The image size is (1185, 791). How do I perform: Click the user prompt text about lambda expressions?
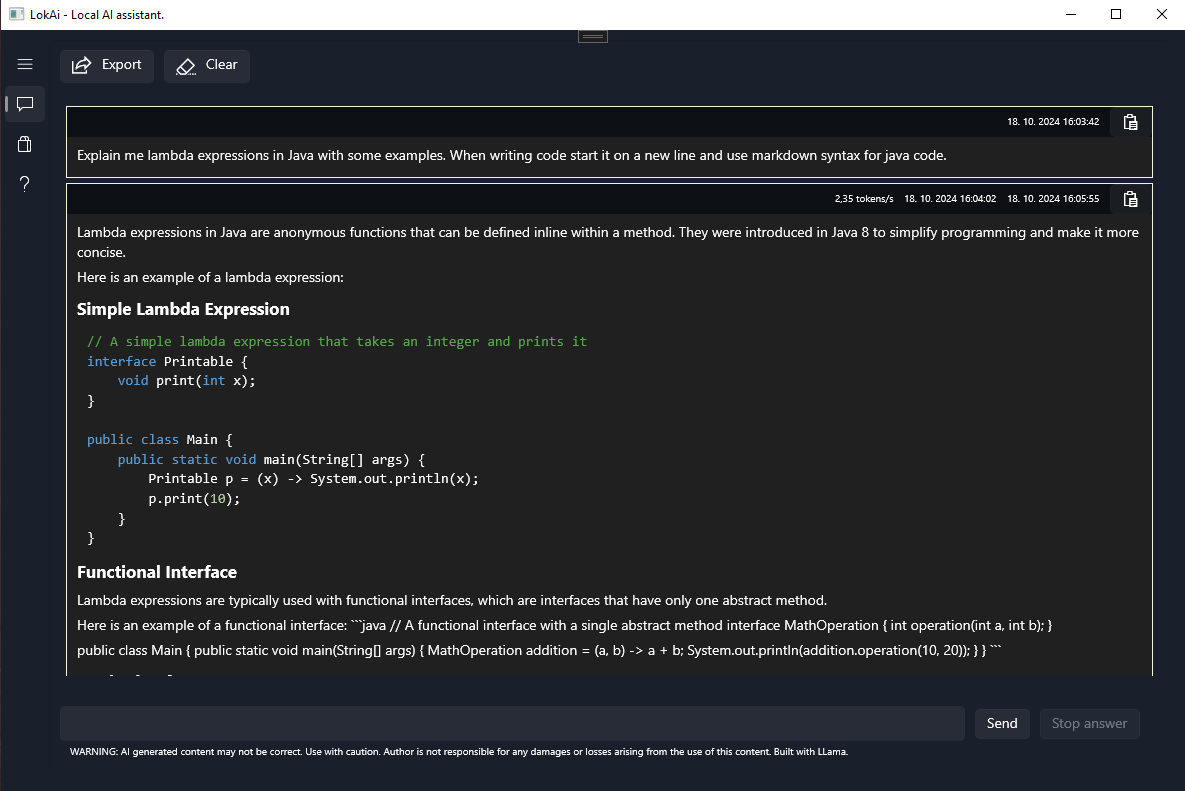(x=512, y=156)
